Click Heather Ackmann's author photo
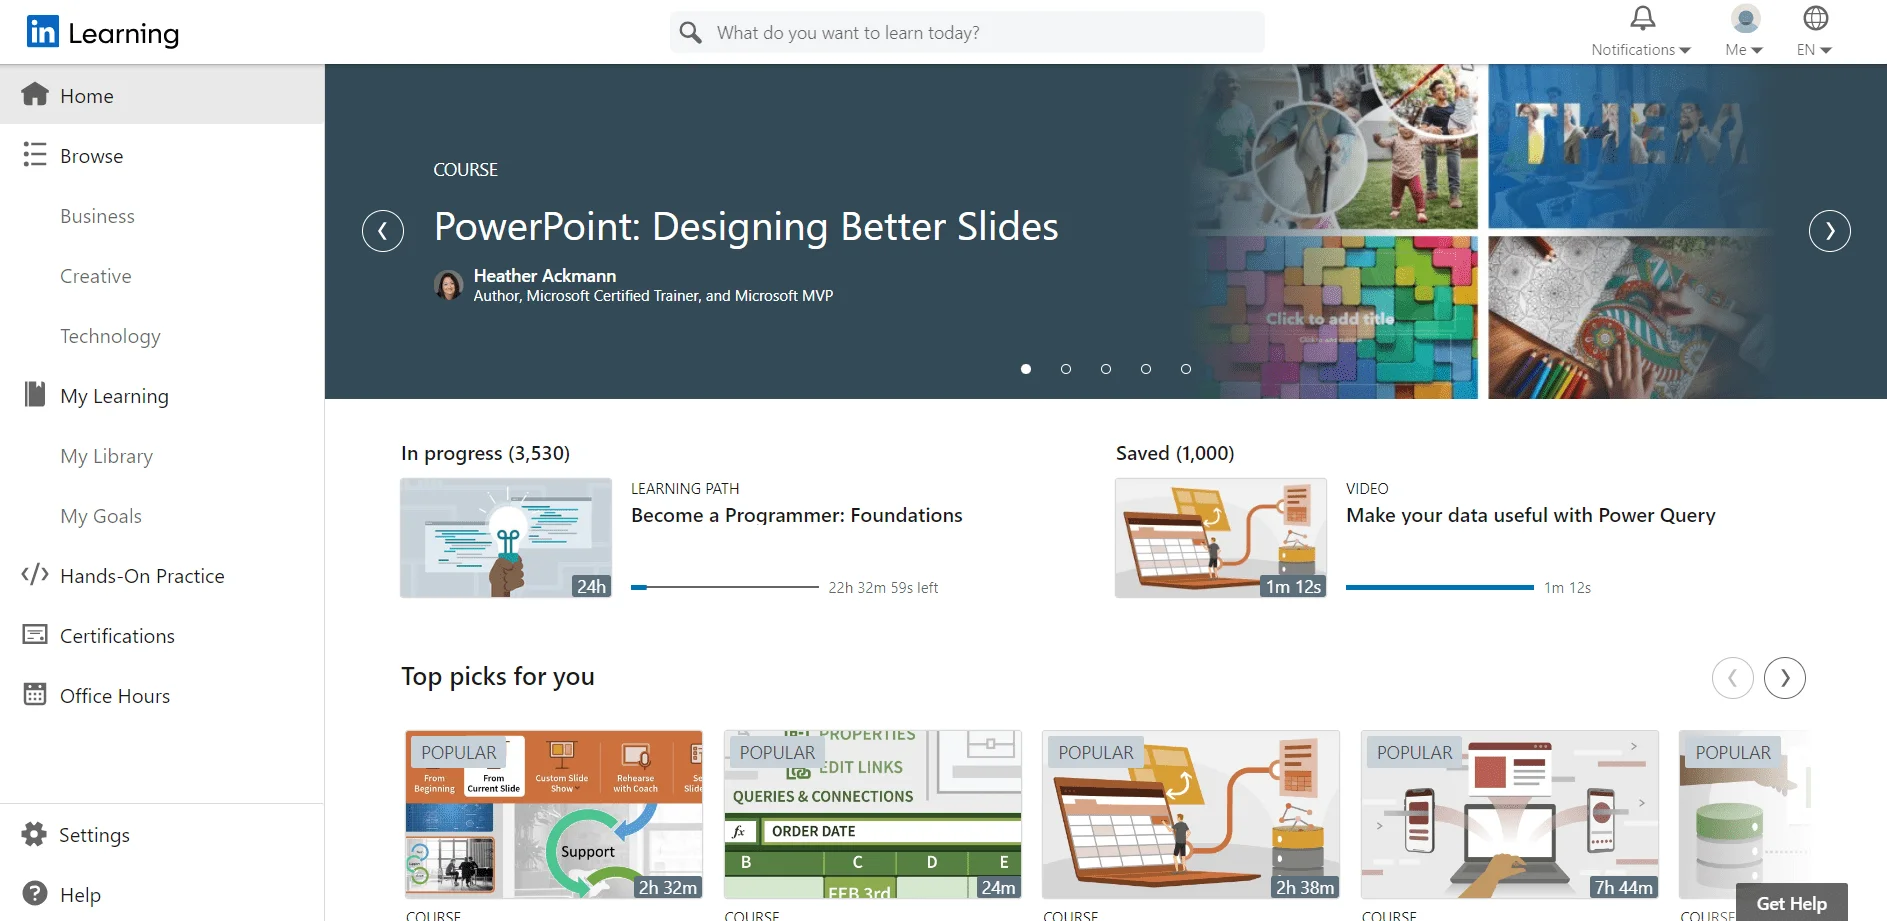 click(449, 285)
